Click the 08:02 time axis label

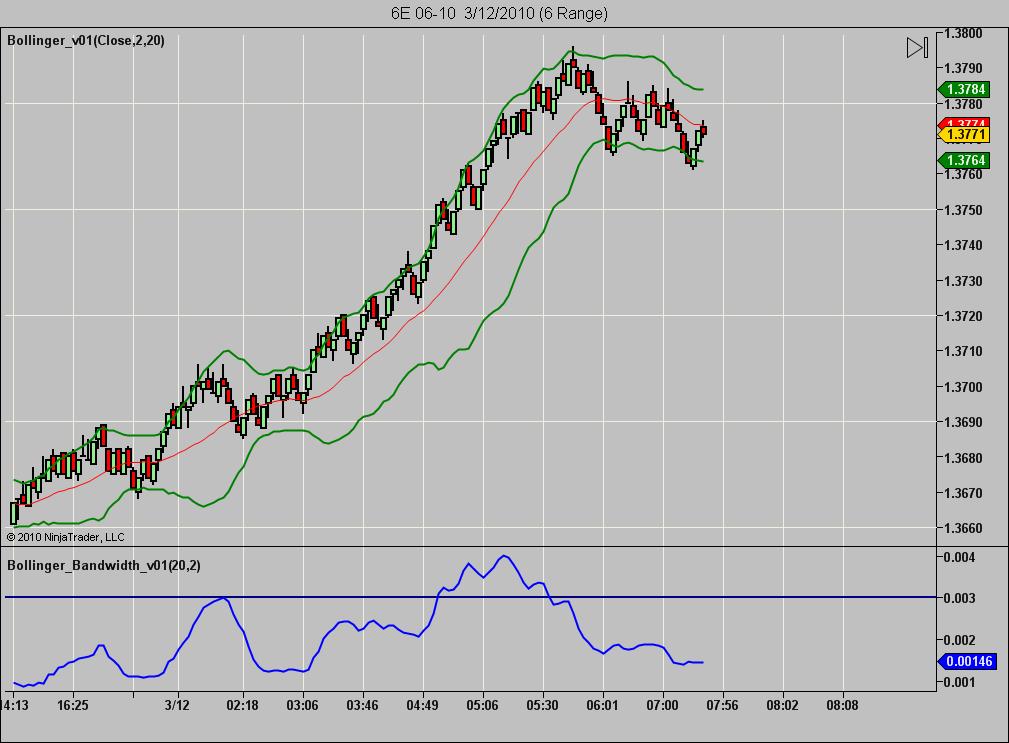tap(782, 706)
